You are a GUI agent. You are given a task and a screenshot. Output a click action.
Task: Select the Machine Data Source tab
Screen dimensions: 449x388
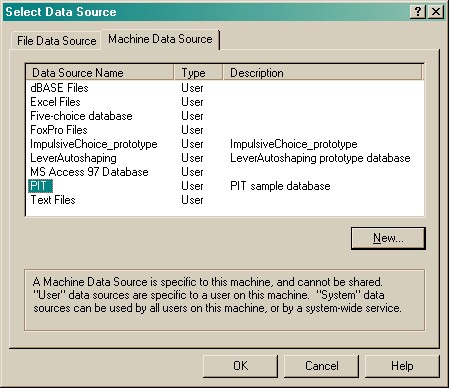(x=160, y=39)
